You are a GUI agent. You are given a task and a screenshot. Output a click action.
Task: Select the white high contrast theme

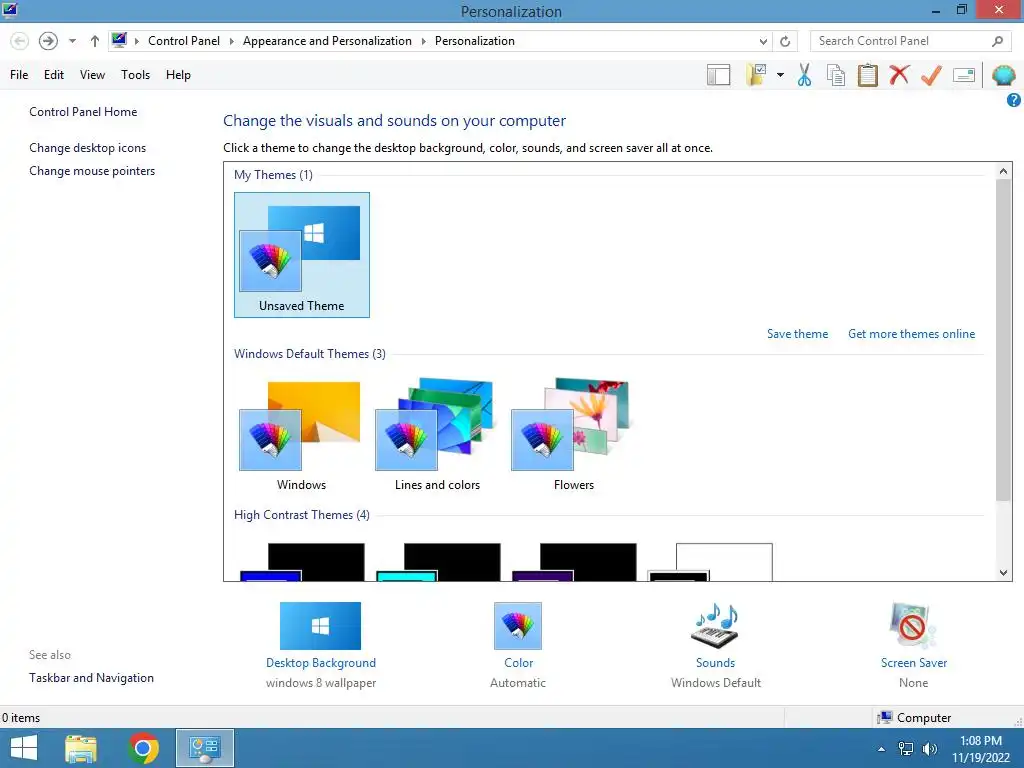(711, 562)
